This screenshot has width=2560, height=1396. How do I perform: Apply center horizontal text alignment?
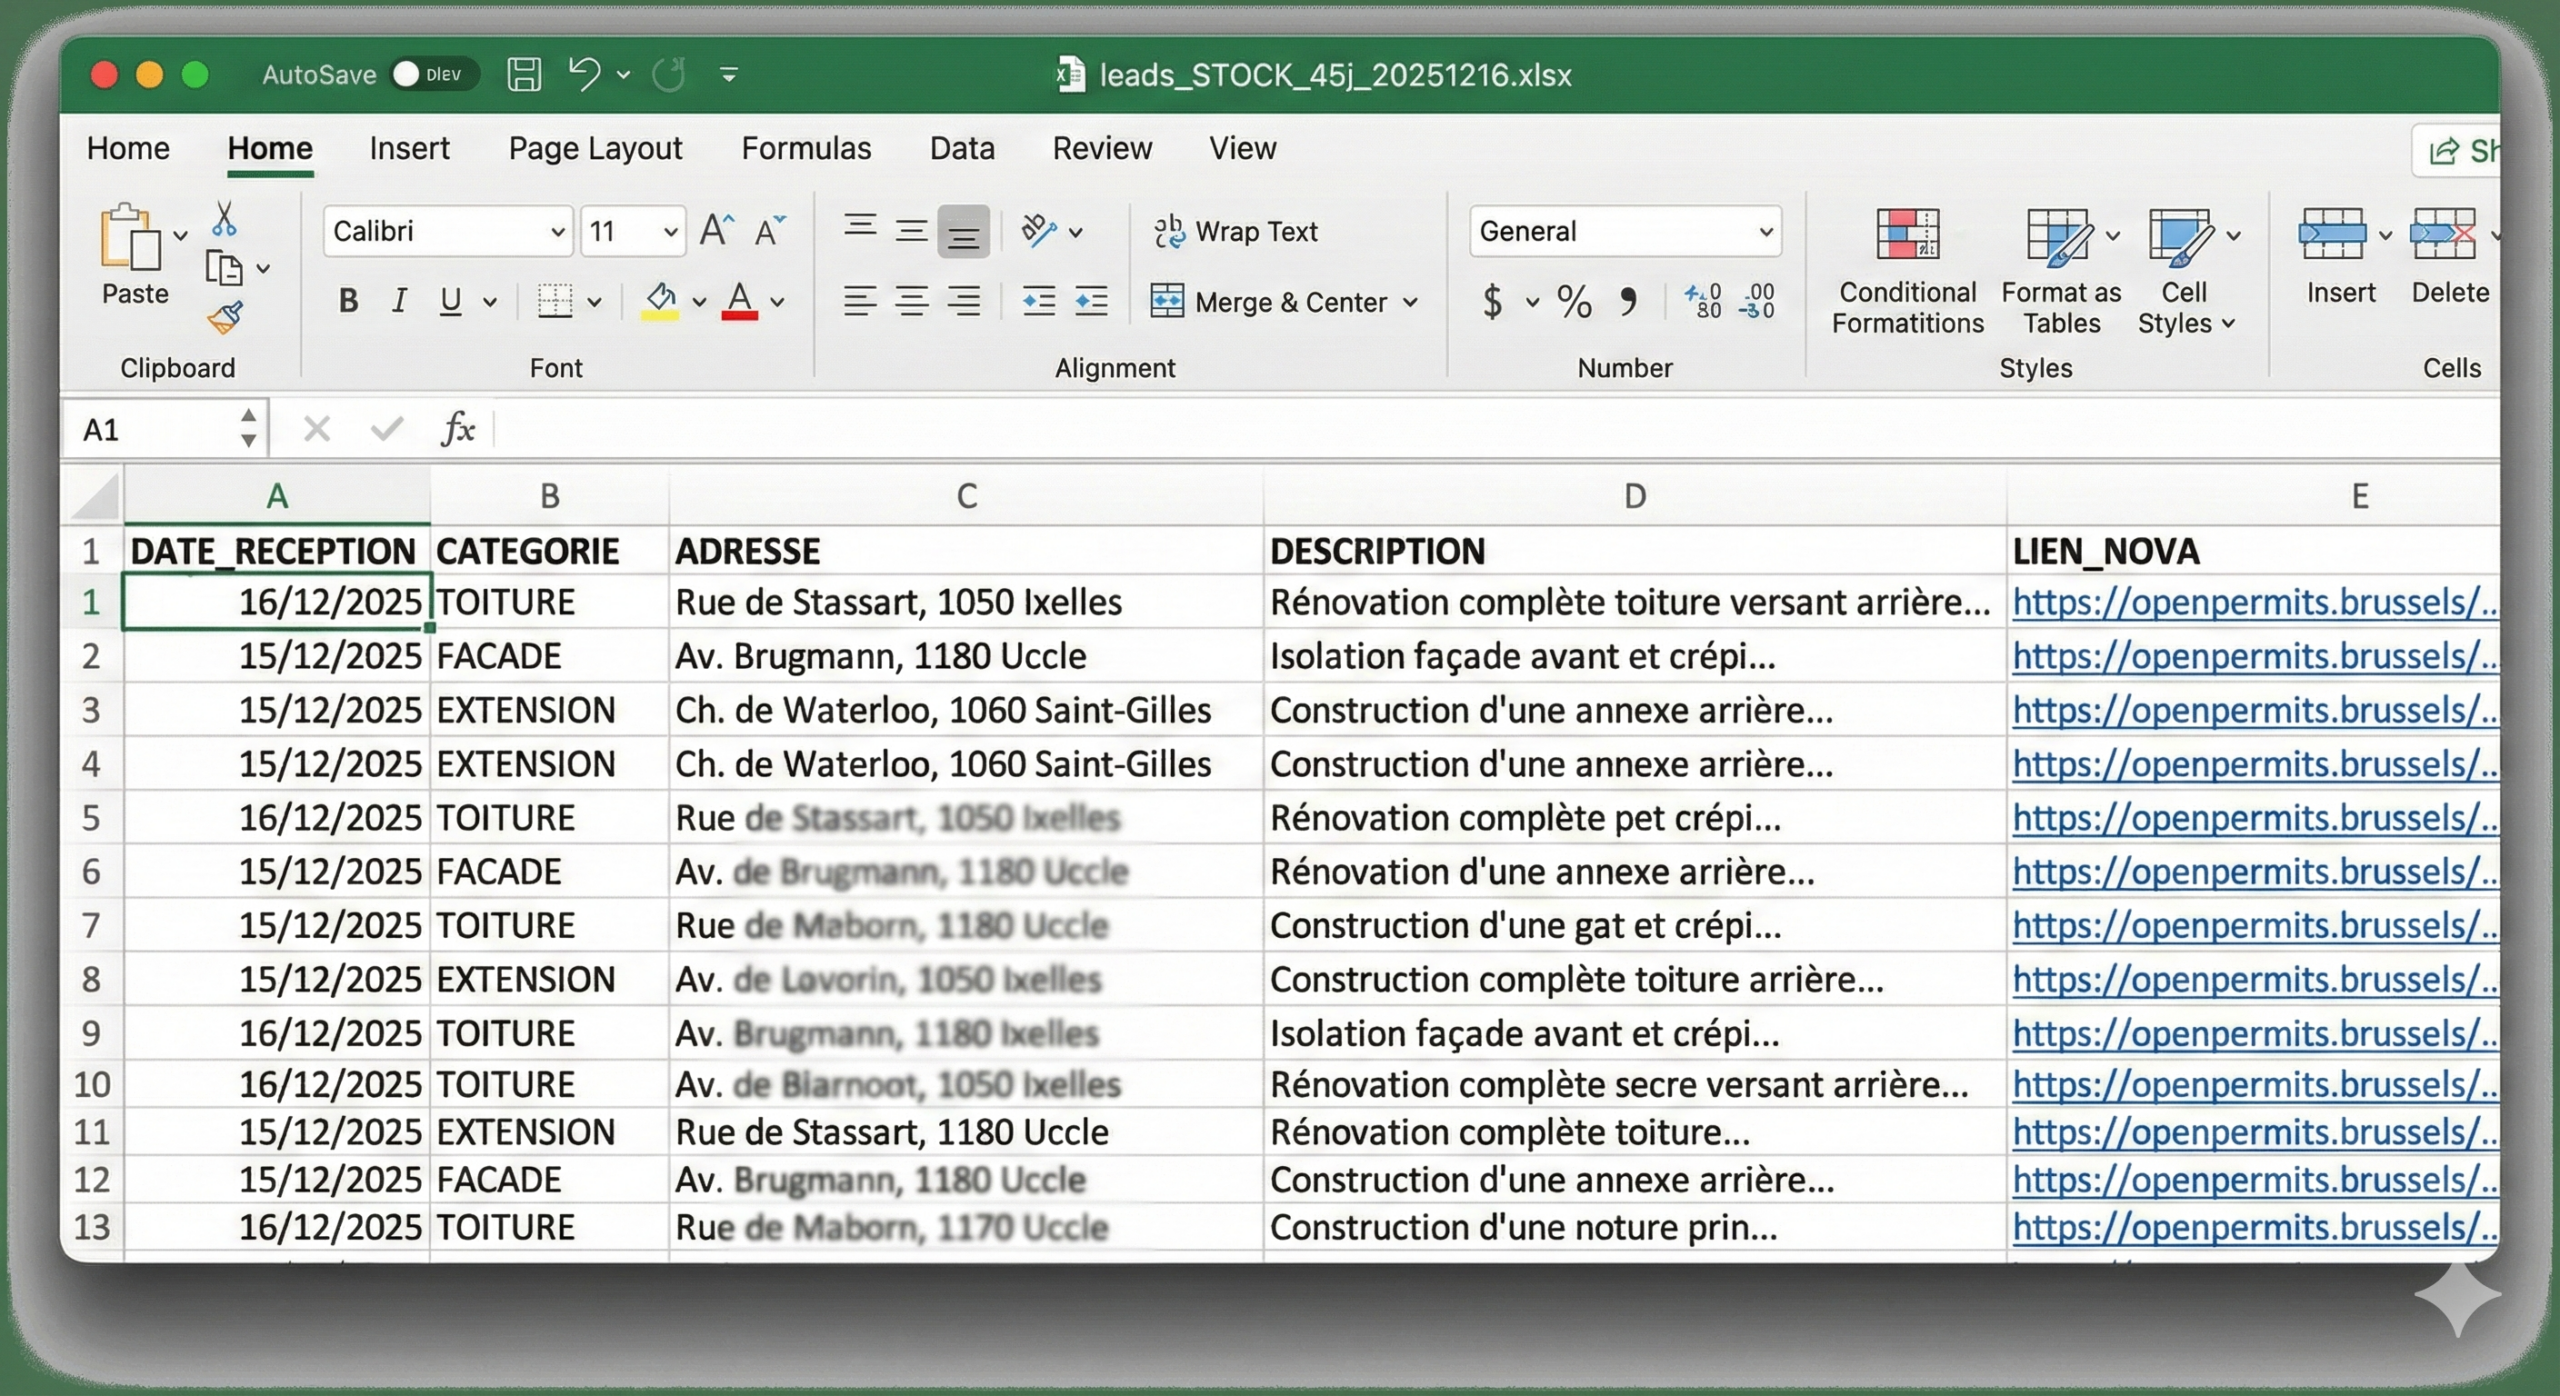[911, 301]
